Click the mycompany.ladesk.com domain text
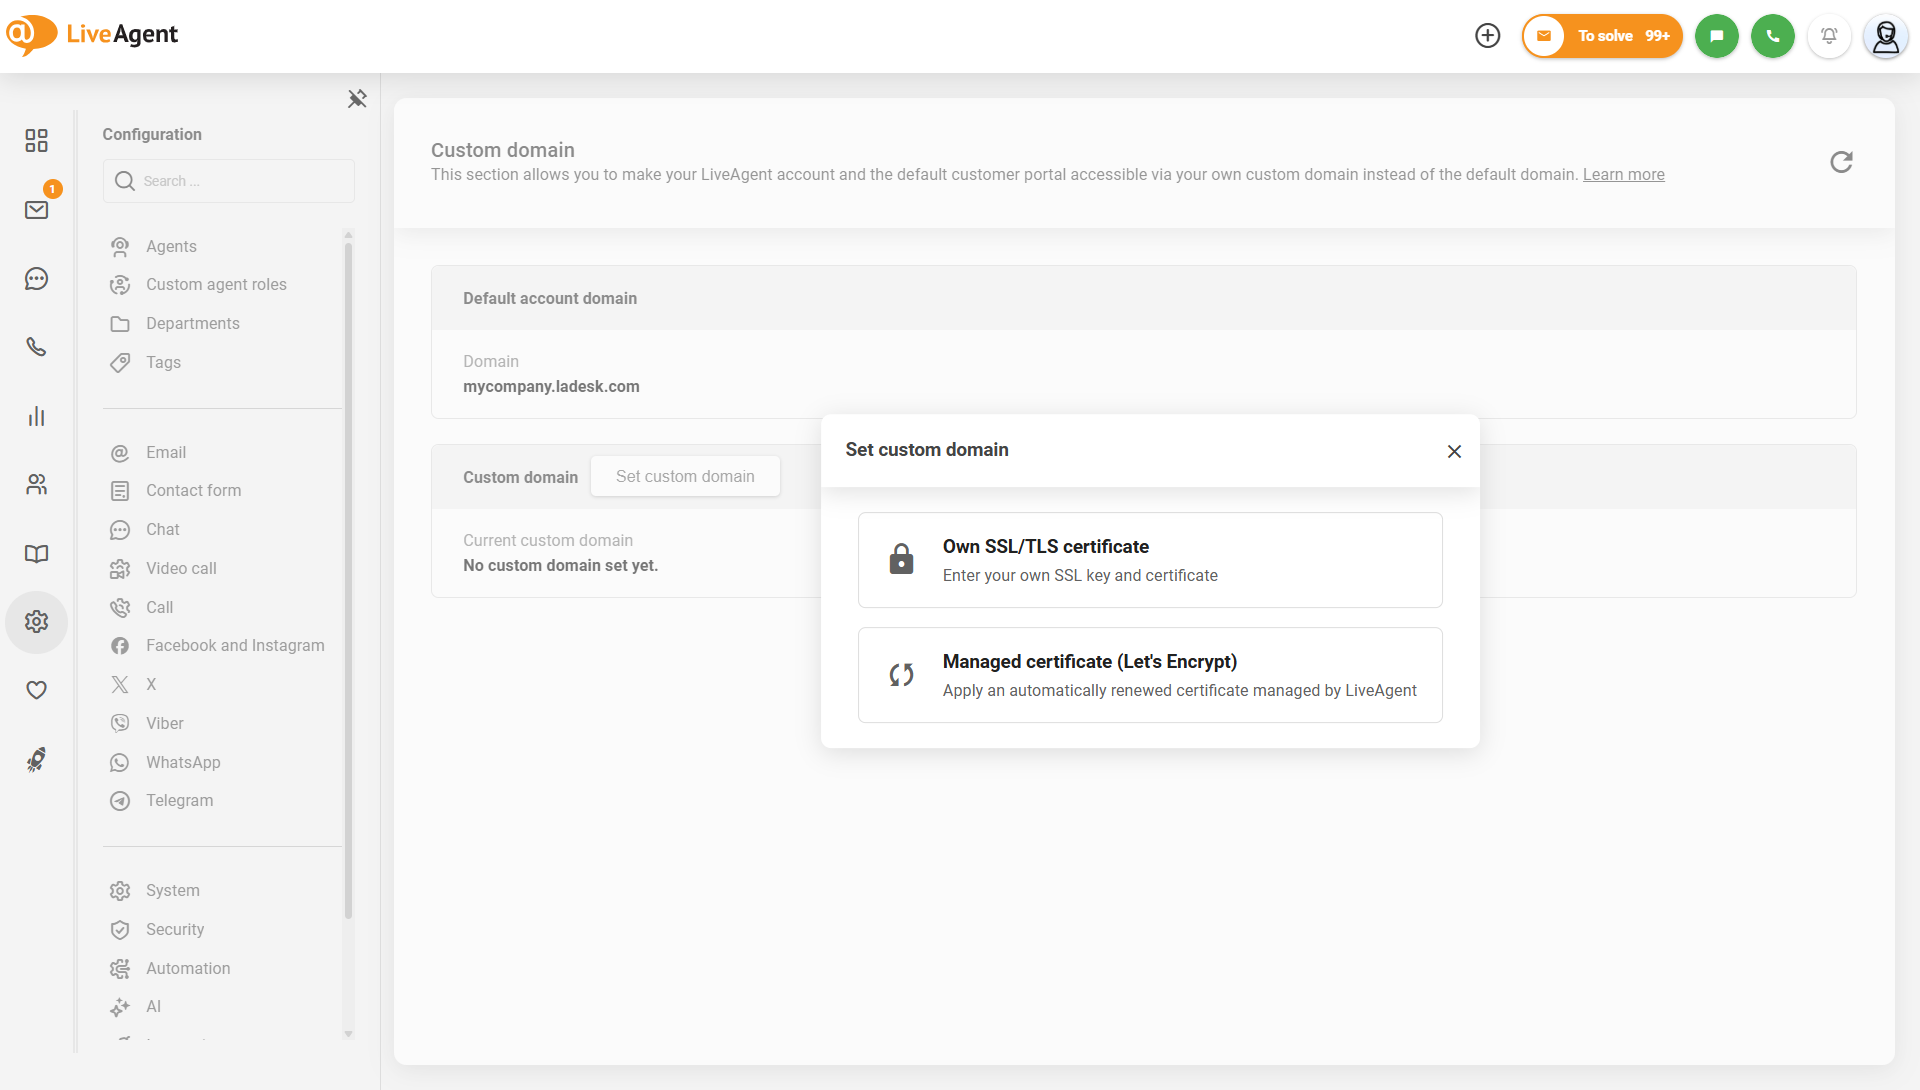Screen dimensions: 1920x1090 (551, 387)
